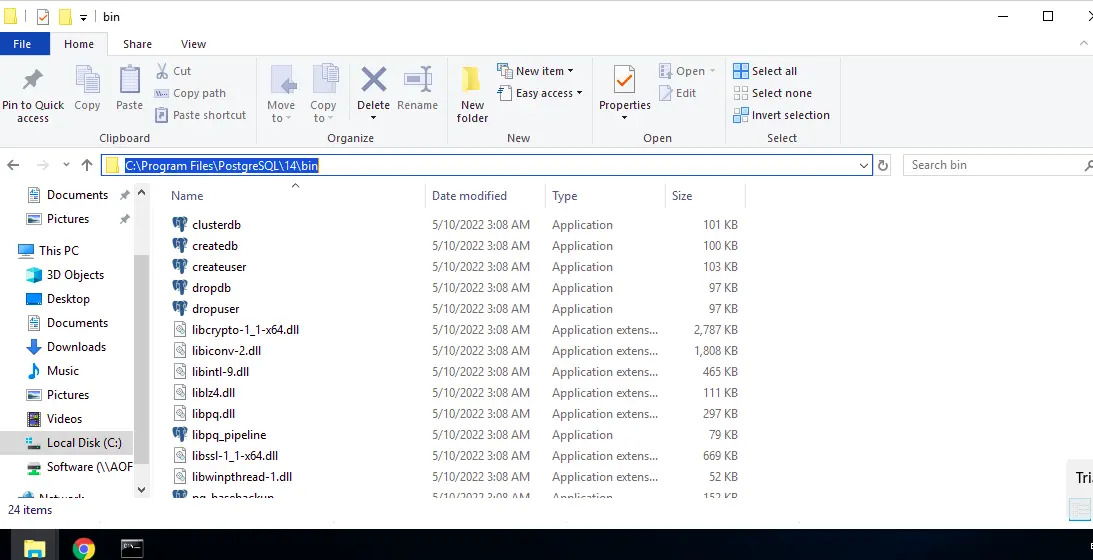Go back with the Back arrow
This screenshot has width=1093, height=560.
click(x=13, y=165)
